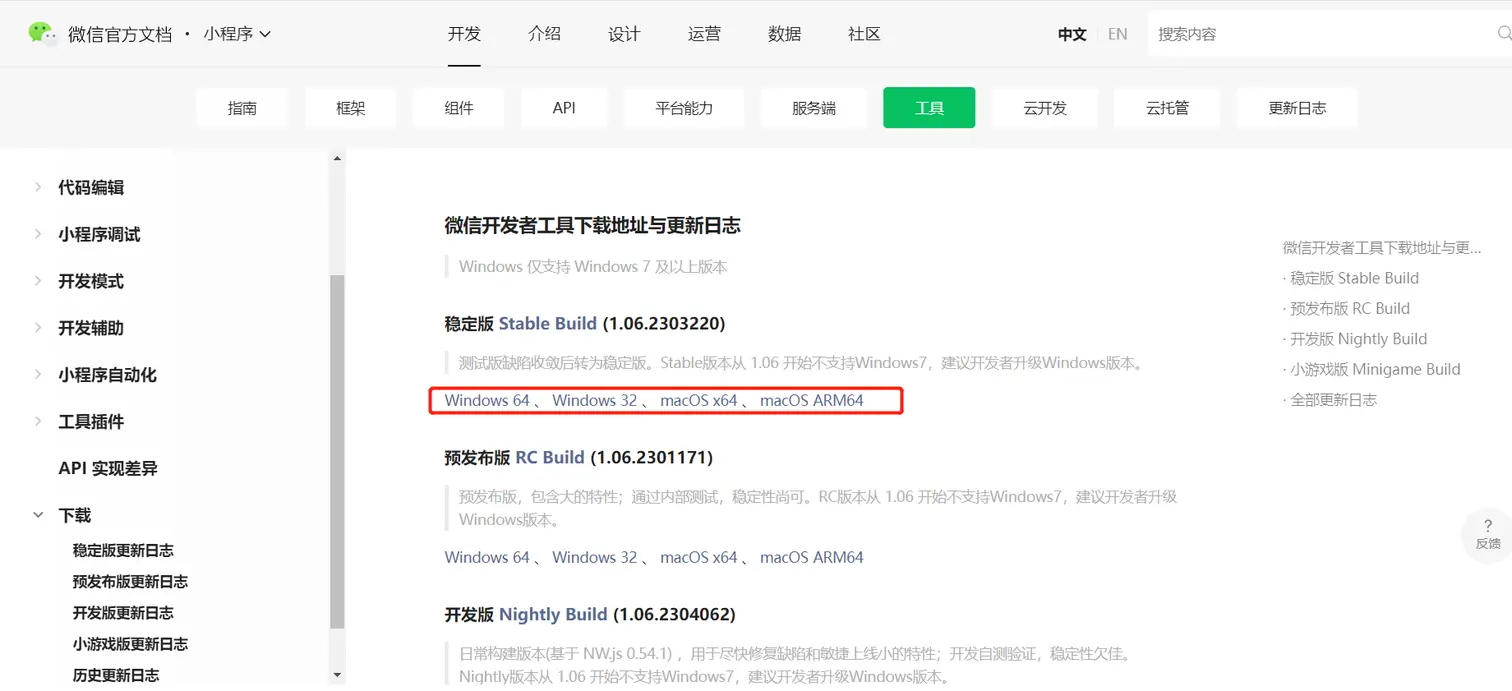Switch language to EN

(x=1117, y=33)
